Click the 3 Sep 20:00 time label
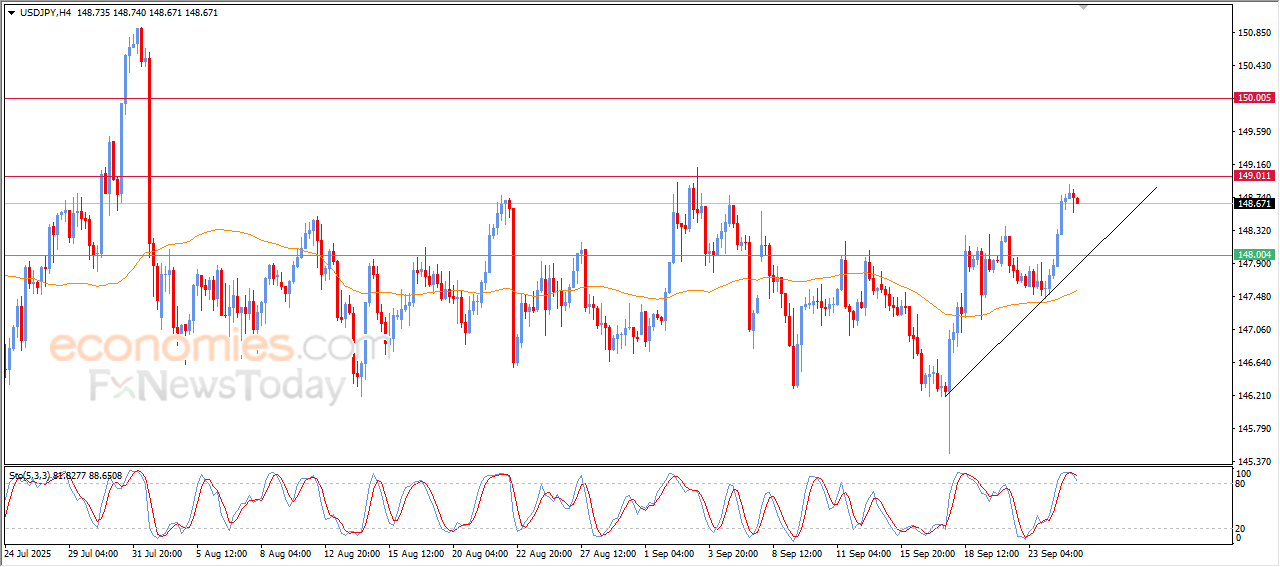Image resolution: width=1280 pixels, height=567 pixels. [x=733, y=553]
